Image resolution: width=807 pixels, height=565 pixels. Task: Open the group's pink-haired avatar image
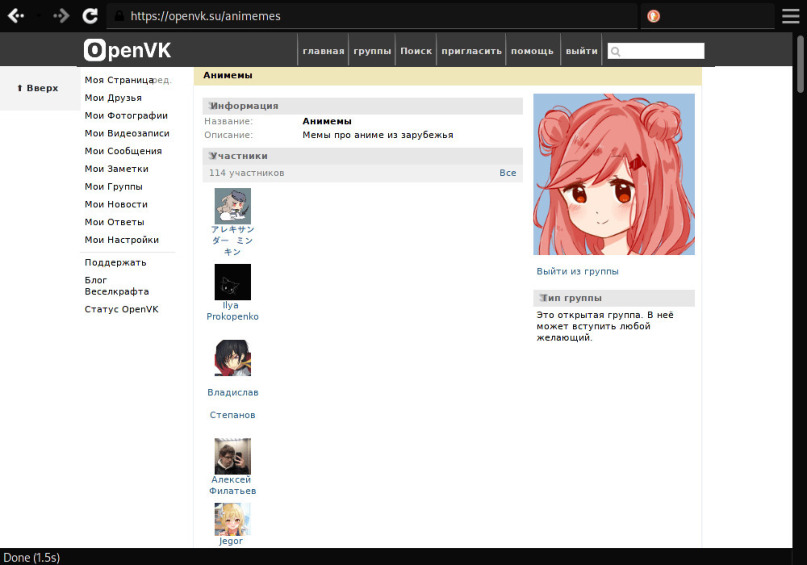(x=614, y=174)
